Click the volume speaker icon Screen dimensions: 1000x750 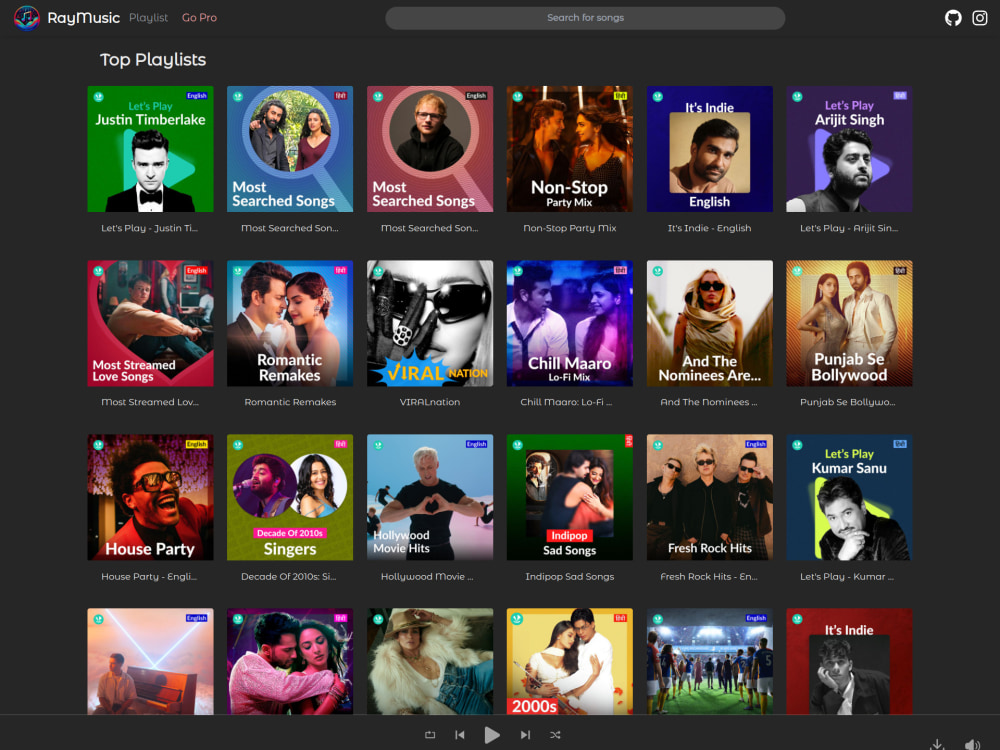(x=972, y=744)
